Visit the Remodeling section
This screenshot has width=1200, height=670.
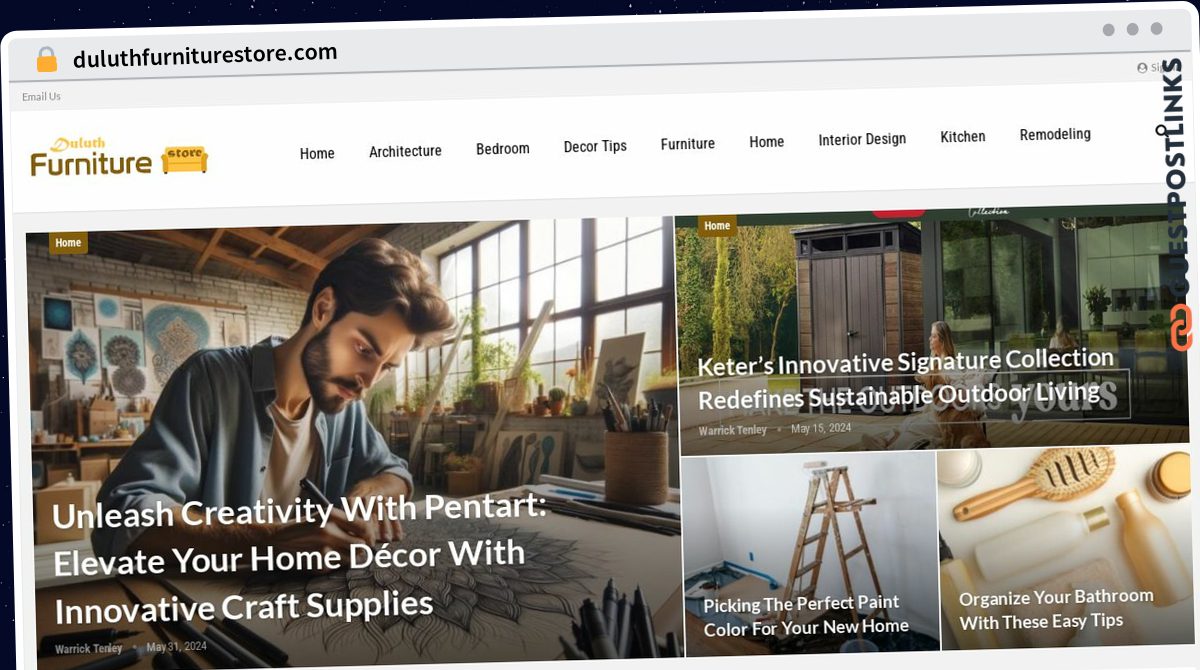pyautogui.click(x=1055, y=134)
